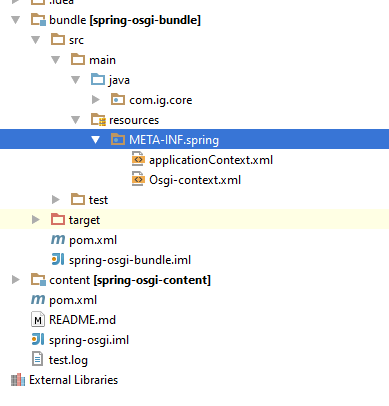Click the spring-osgi-bundle.iml file icon
Image resolution: width=389 pixels, height=406 pixels.
point(58,259)
